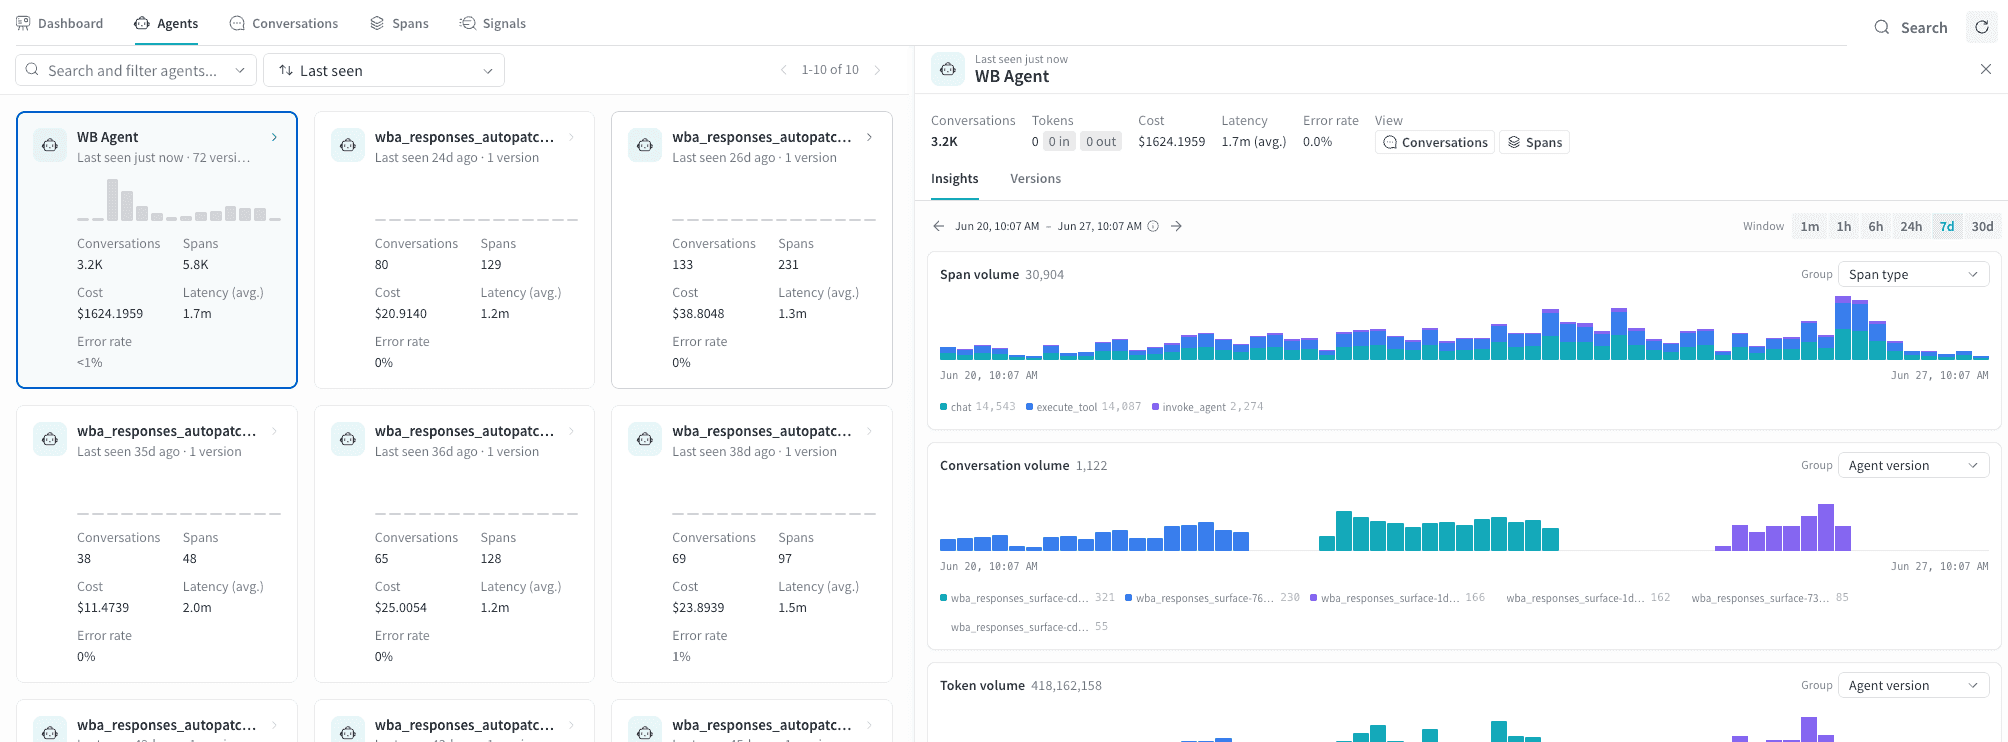
Task: Open the Dashboard tab
Action: pos(60,23)
